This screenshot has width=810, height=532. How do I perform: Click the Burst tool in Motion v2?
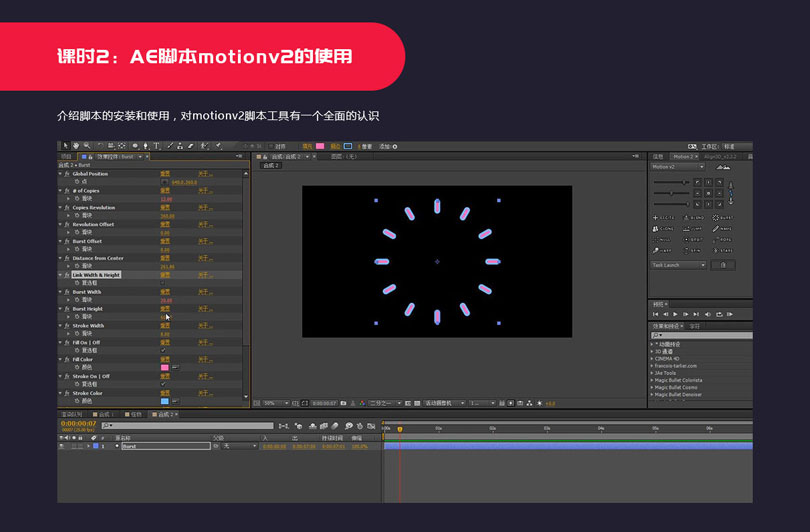[723, 217]
